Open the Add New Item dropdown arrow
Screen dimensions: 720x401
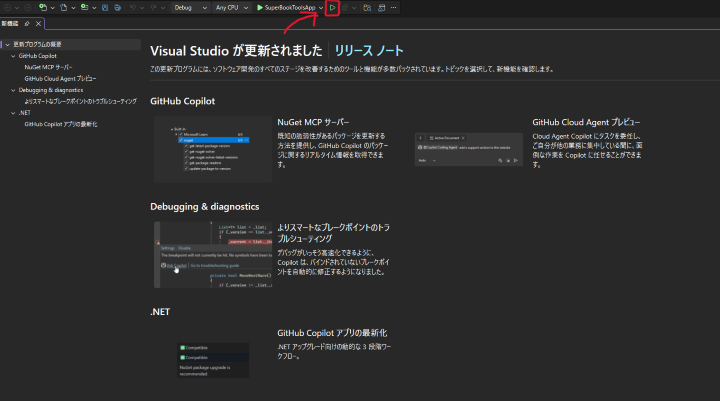click(94, 7)
